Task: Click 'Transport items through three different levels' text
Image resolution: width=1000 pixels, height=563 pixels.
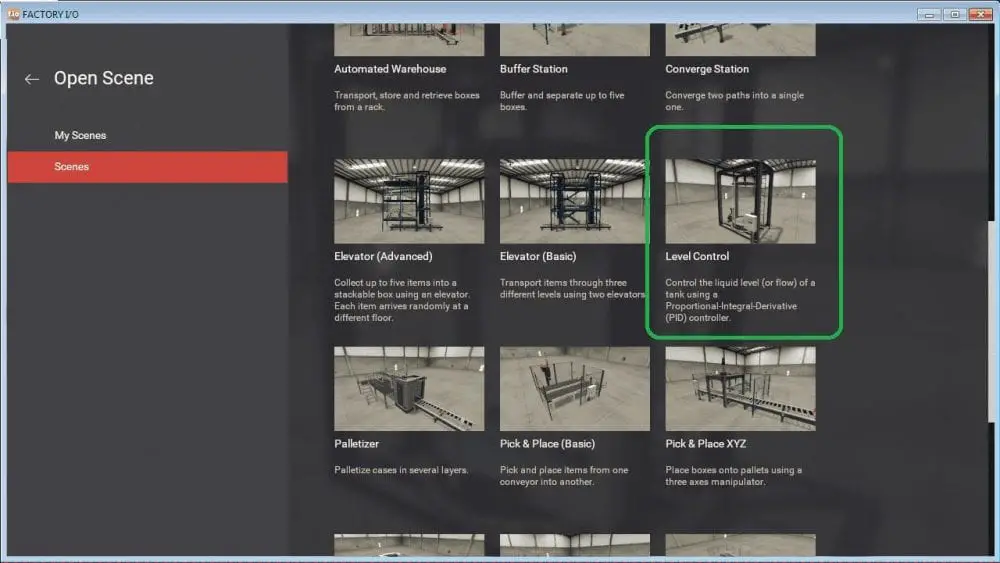Action: pyautogui.click(x=573, y=288)
